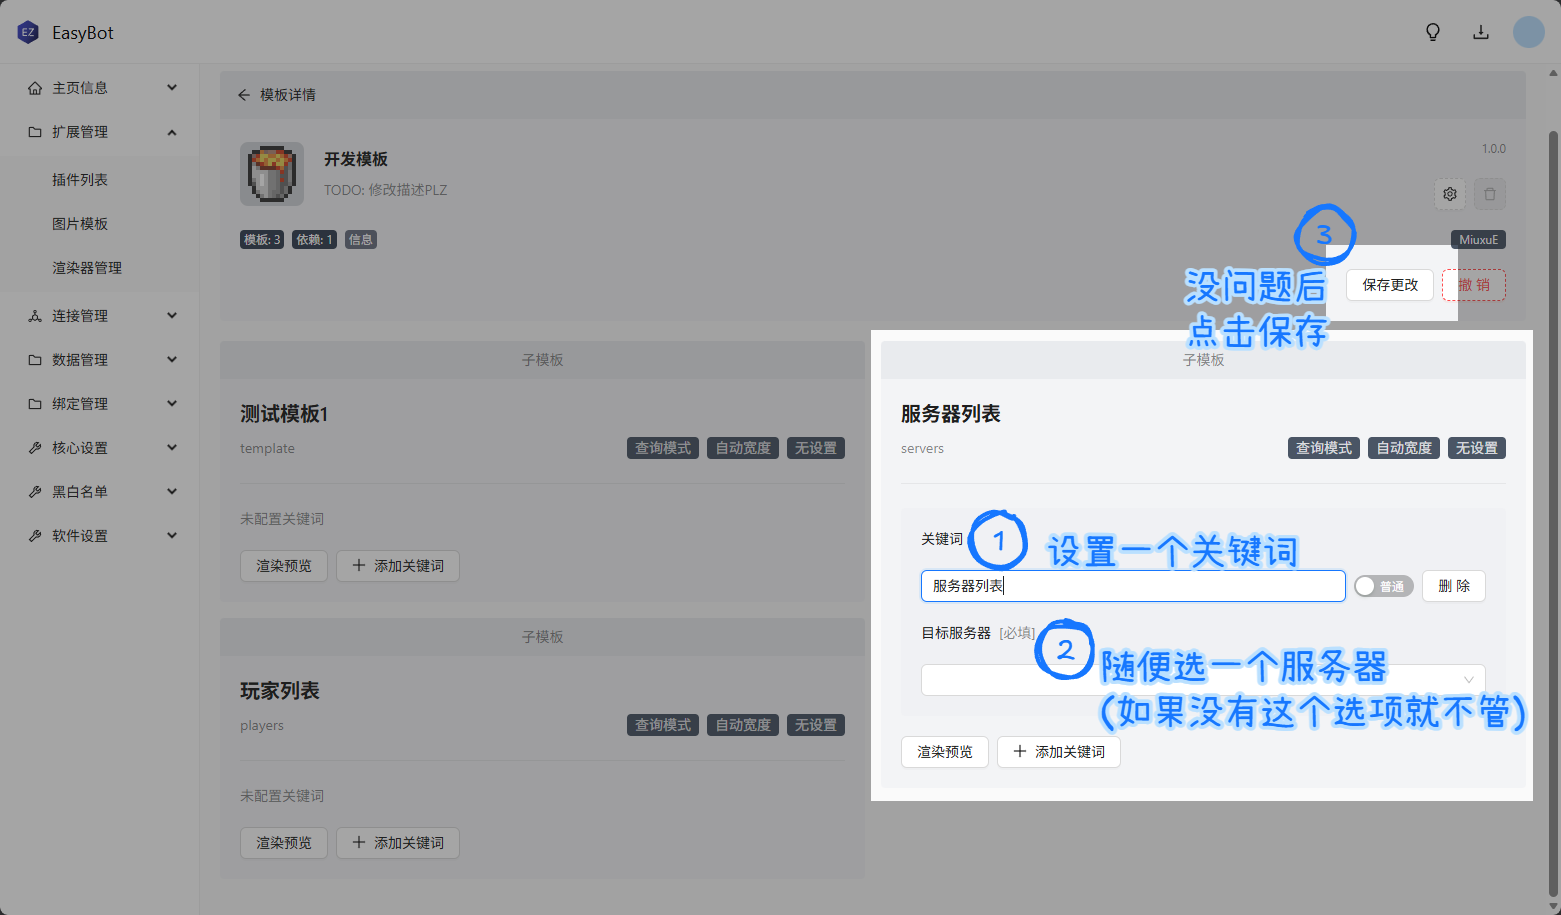
Task: Open the 目标服务器 dropdown
Action: pos(1202,680)
